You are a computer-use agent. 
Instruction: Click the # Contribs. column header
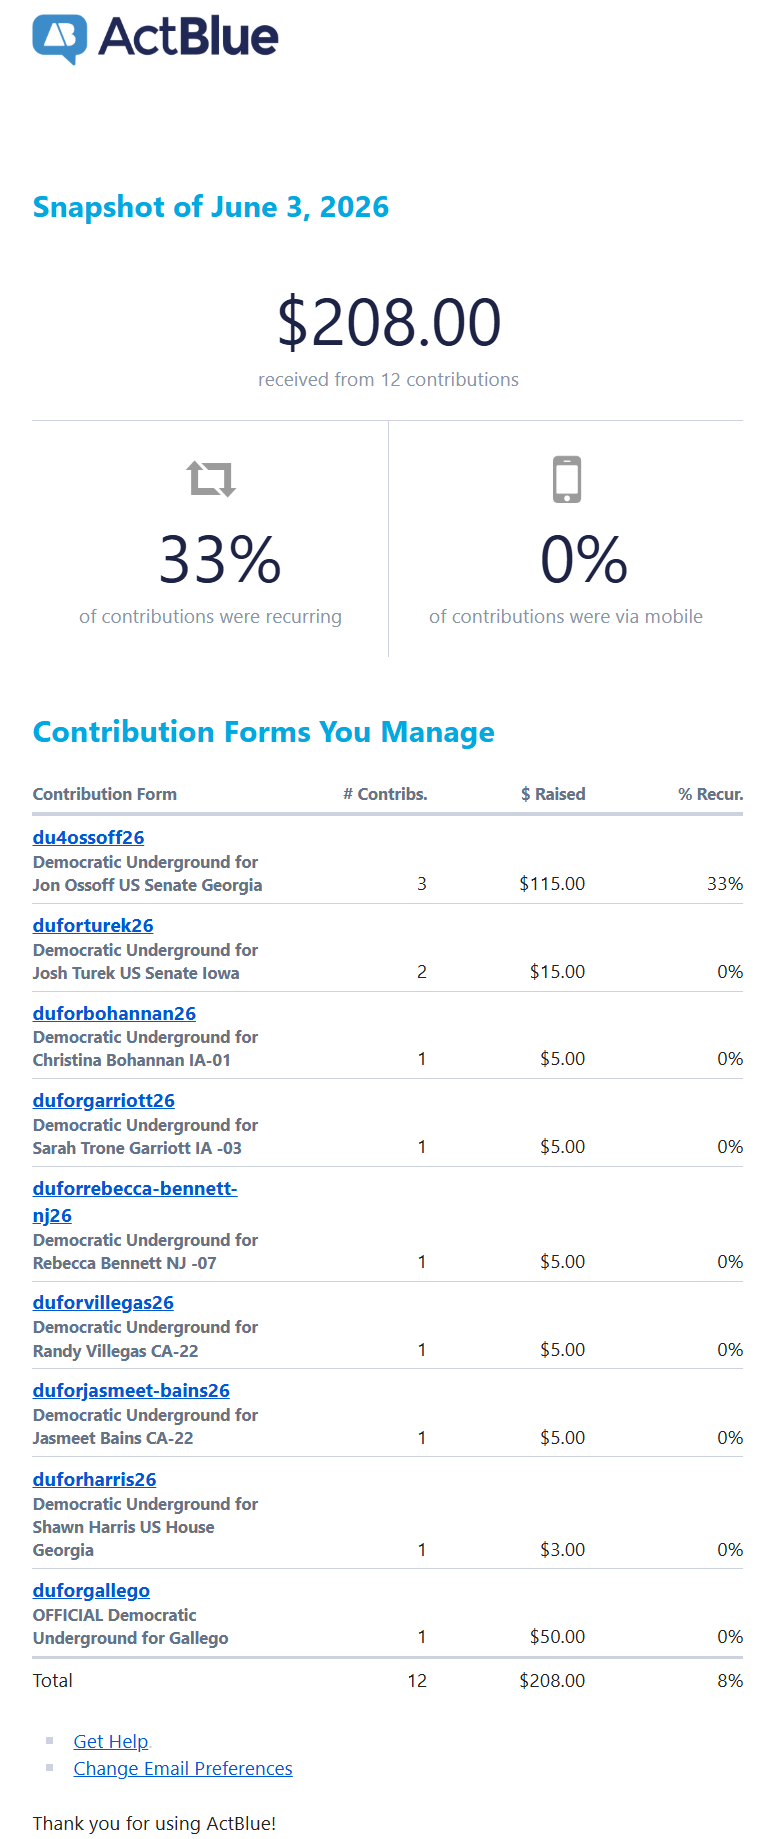(x=385, y=794)
